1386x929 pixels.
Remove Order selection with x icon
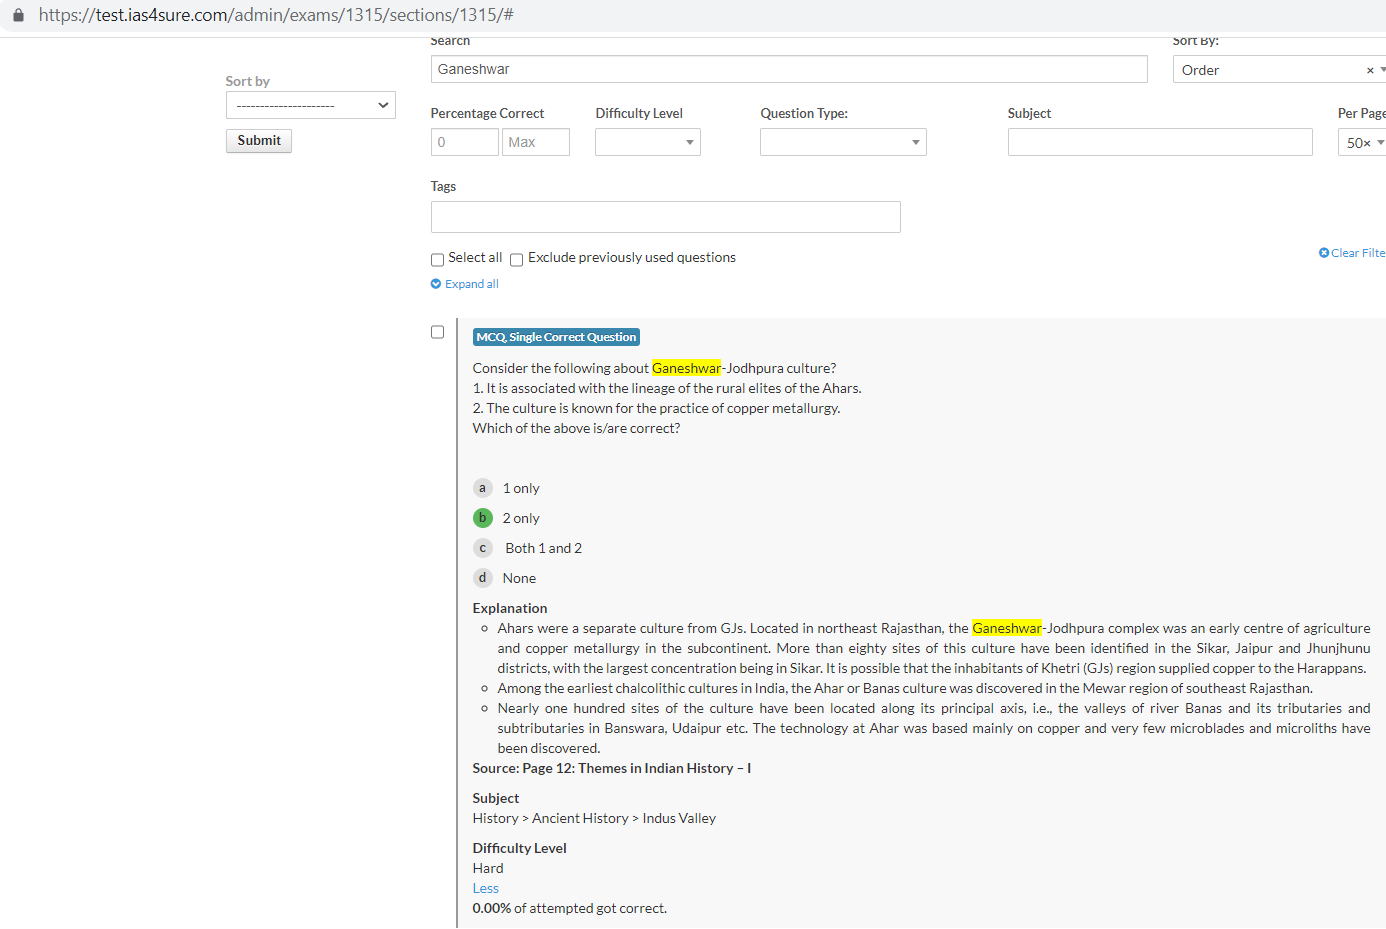1370,70
